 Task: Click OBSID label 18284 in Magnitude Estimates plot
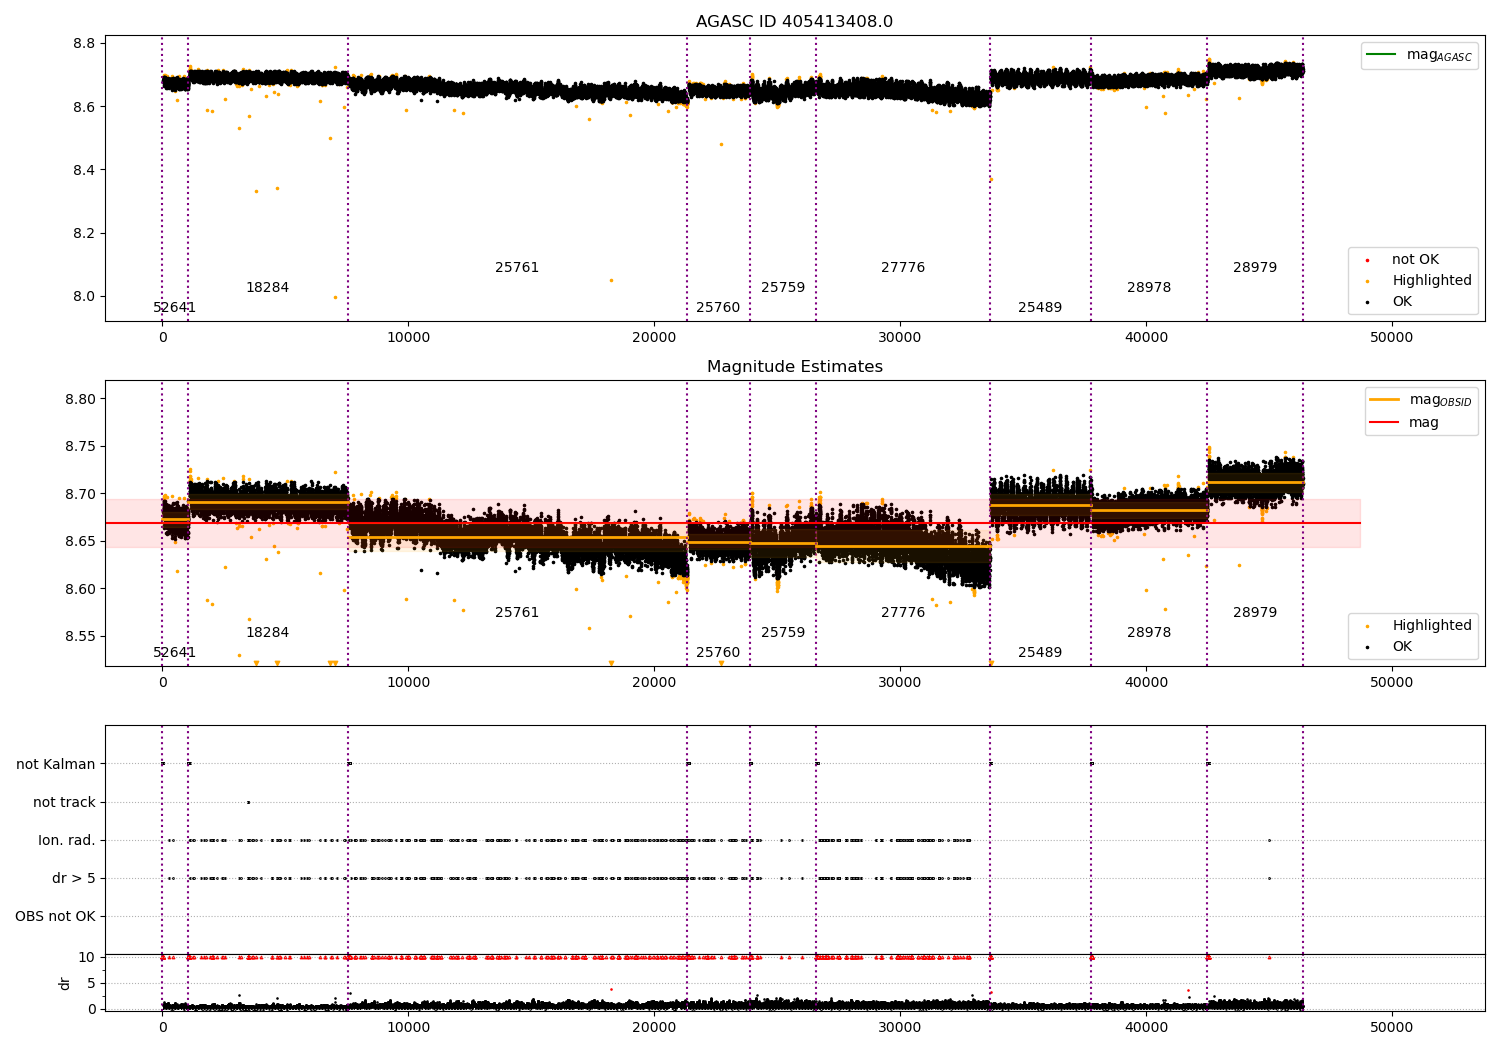click(268, 633)
